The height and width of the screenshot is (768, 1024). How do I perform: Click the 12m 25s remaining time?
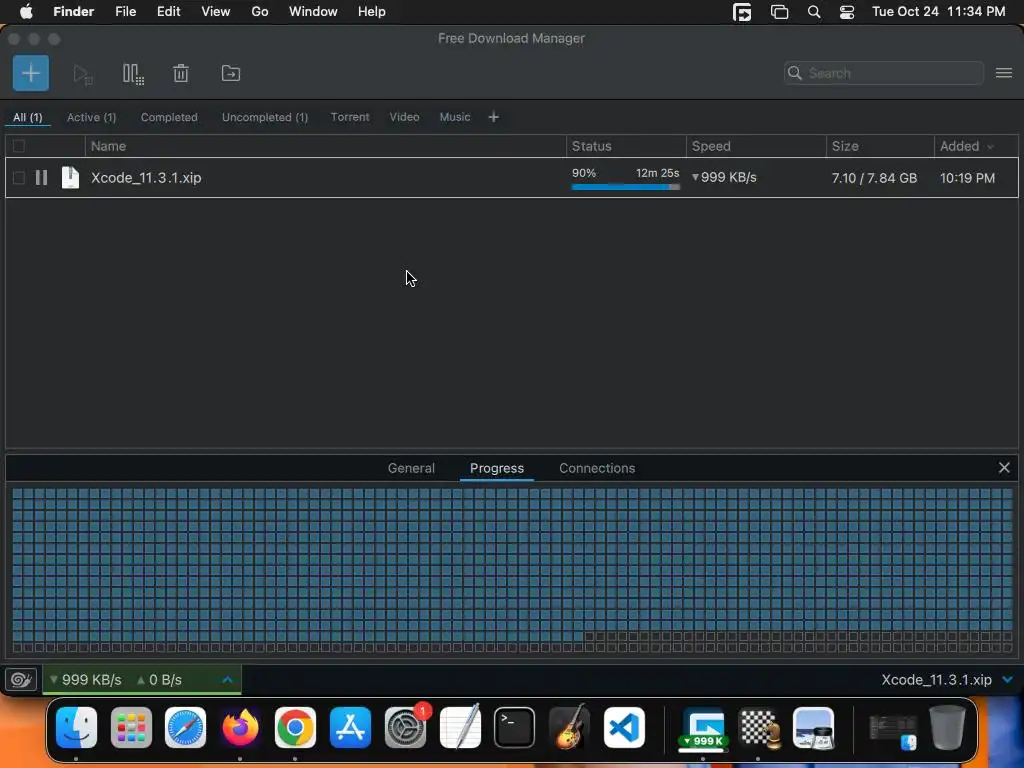657,173
